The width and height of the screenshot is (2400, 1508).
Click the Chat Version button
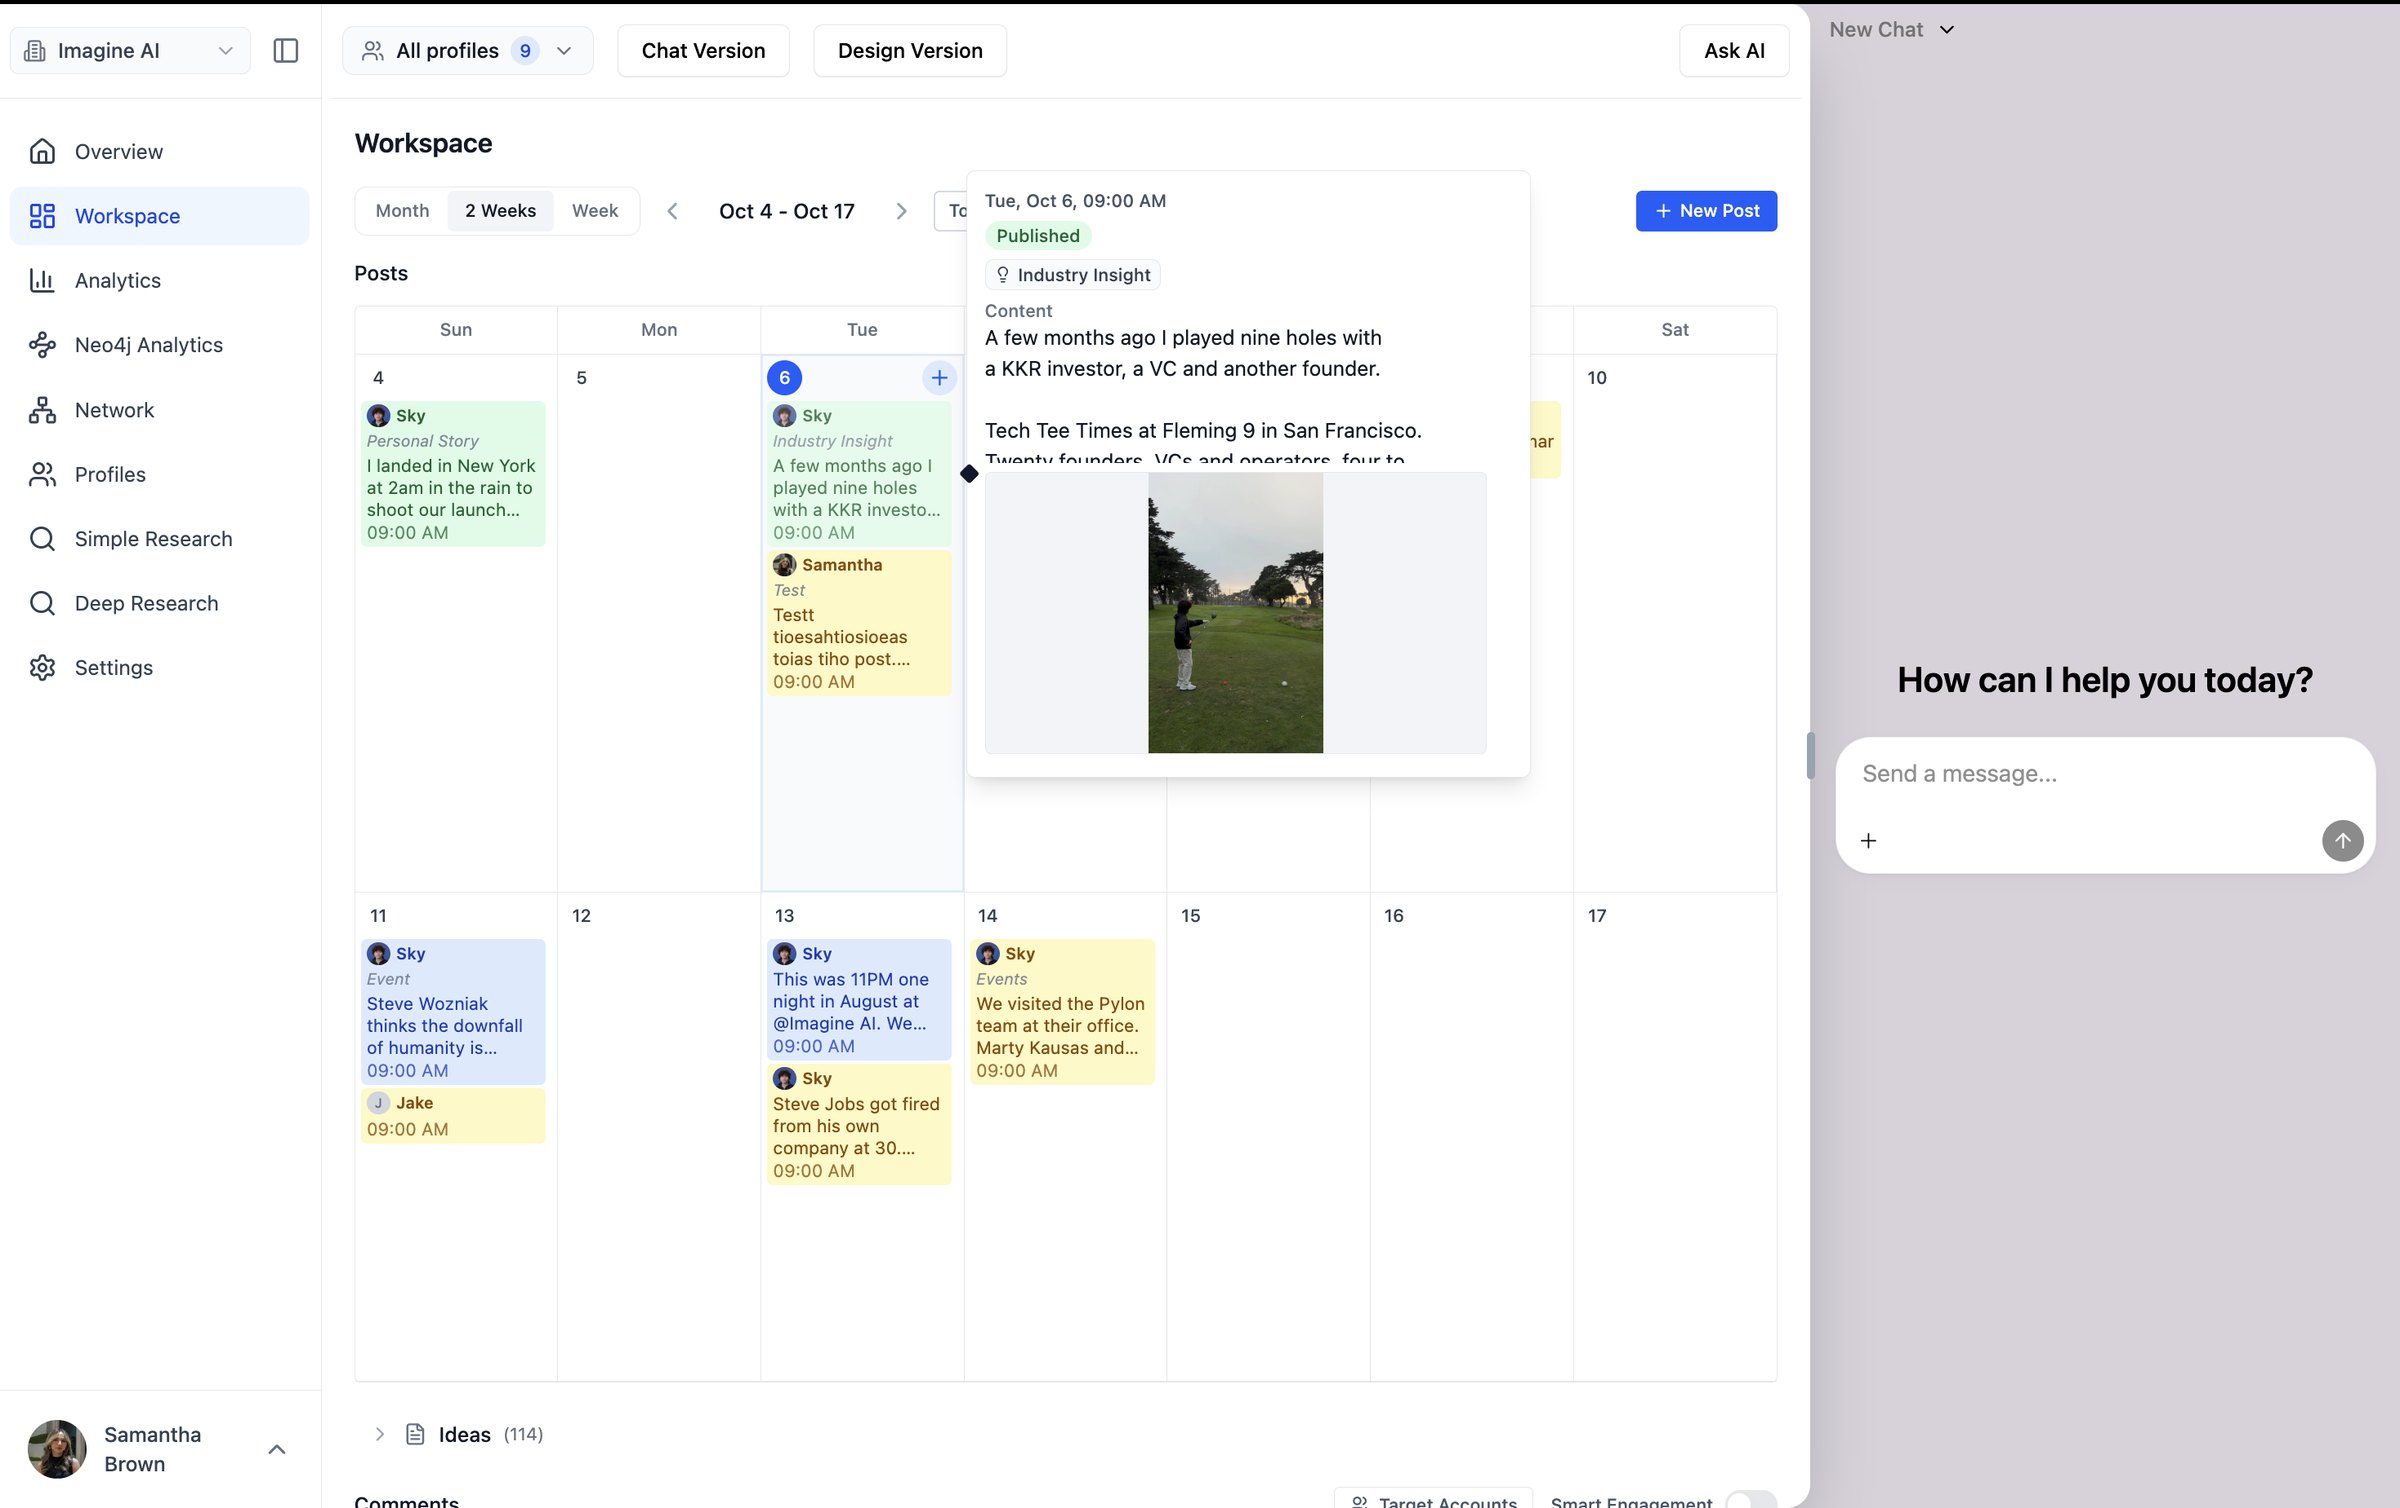point(703,50)
